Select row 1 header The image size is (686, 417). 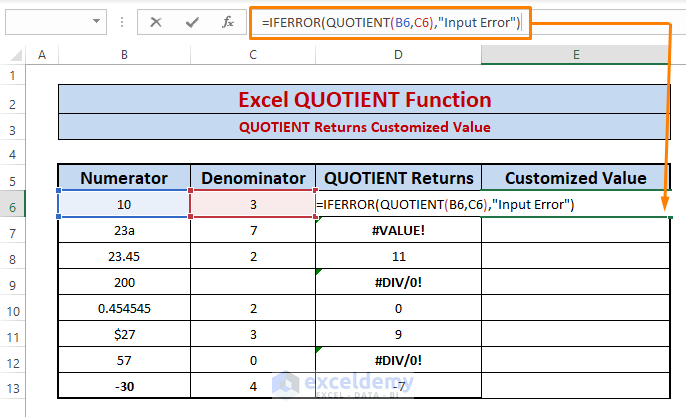click(x=12, y=75)
